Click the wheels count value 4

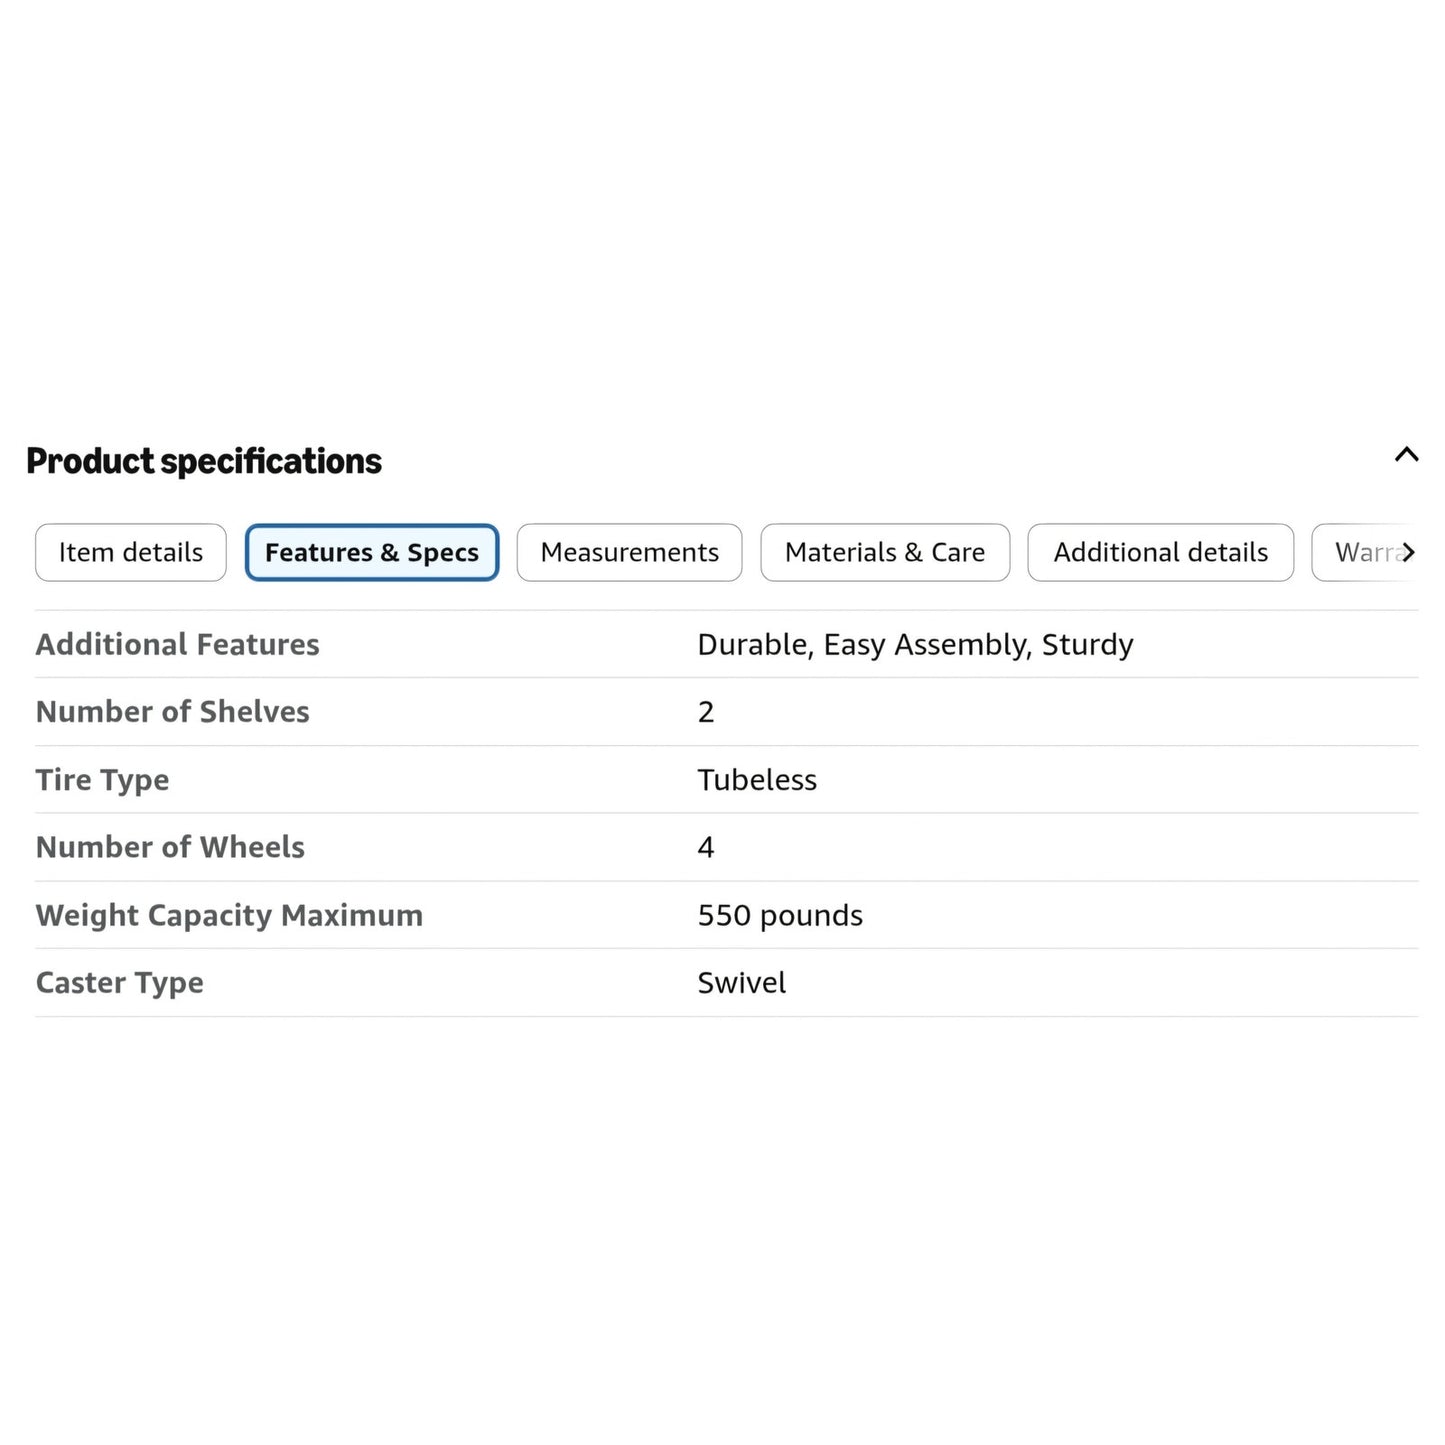point(706,848)
